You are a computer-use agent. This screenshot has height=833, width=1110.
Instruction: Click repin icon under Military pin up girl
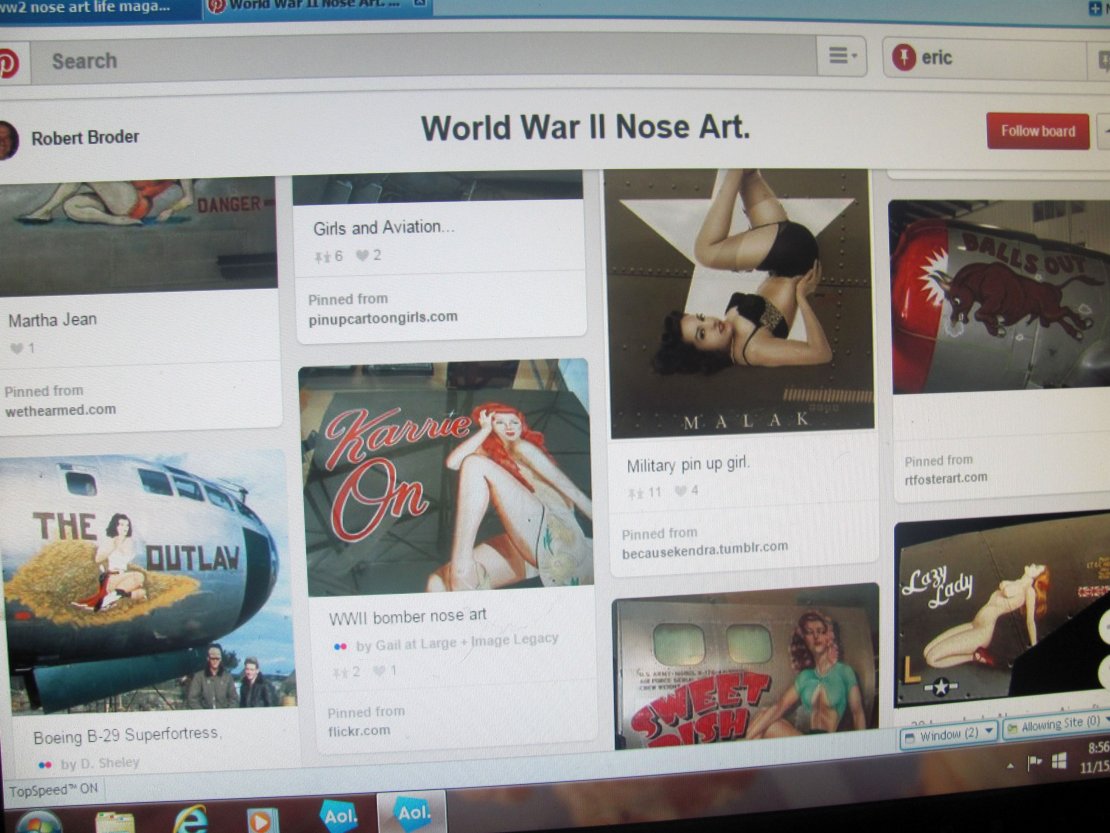636,493
